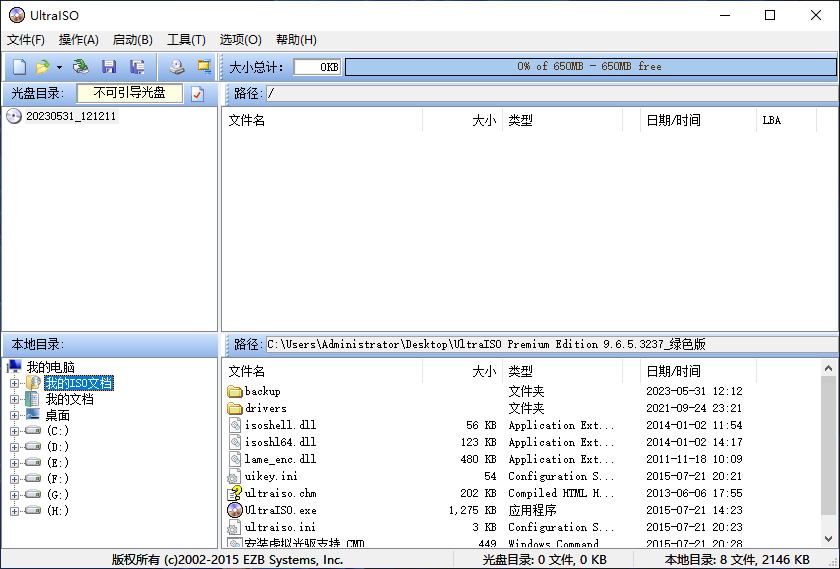This screenshot has height=569, width=840.
Task: Expand the (F:) drive node
Action: point(14,479)
